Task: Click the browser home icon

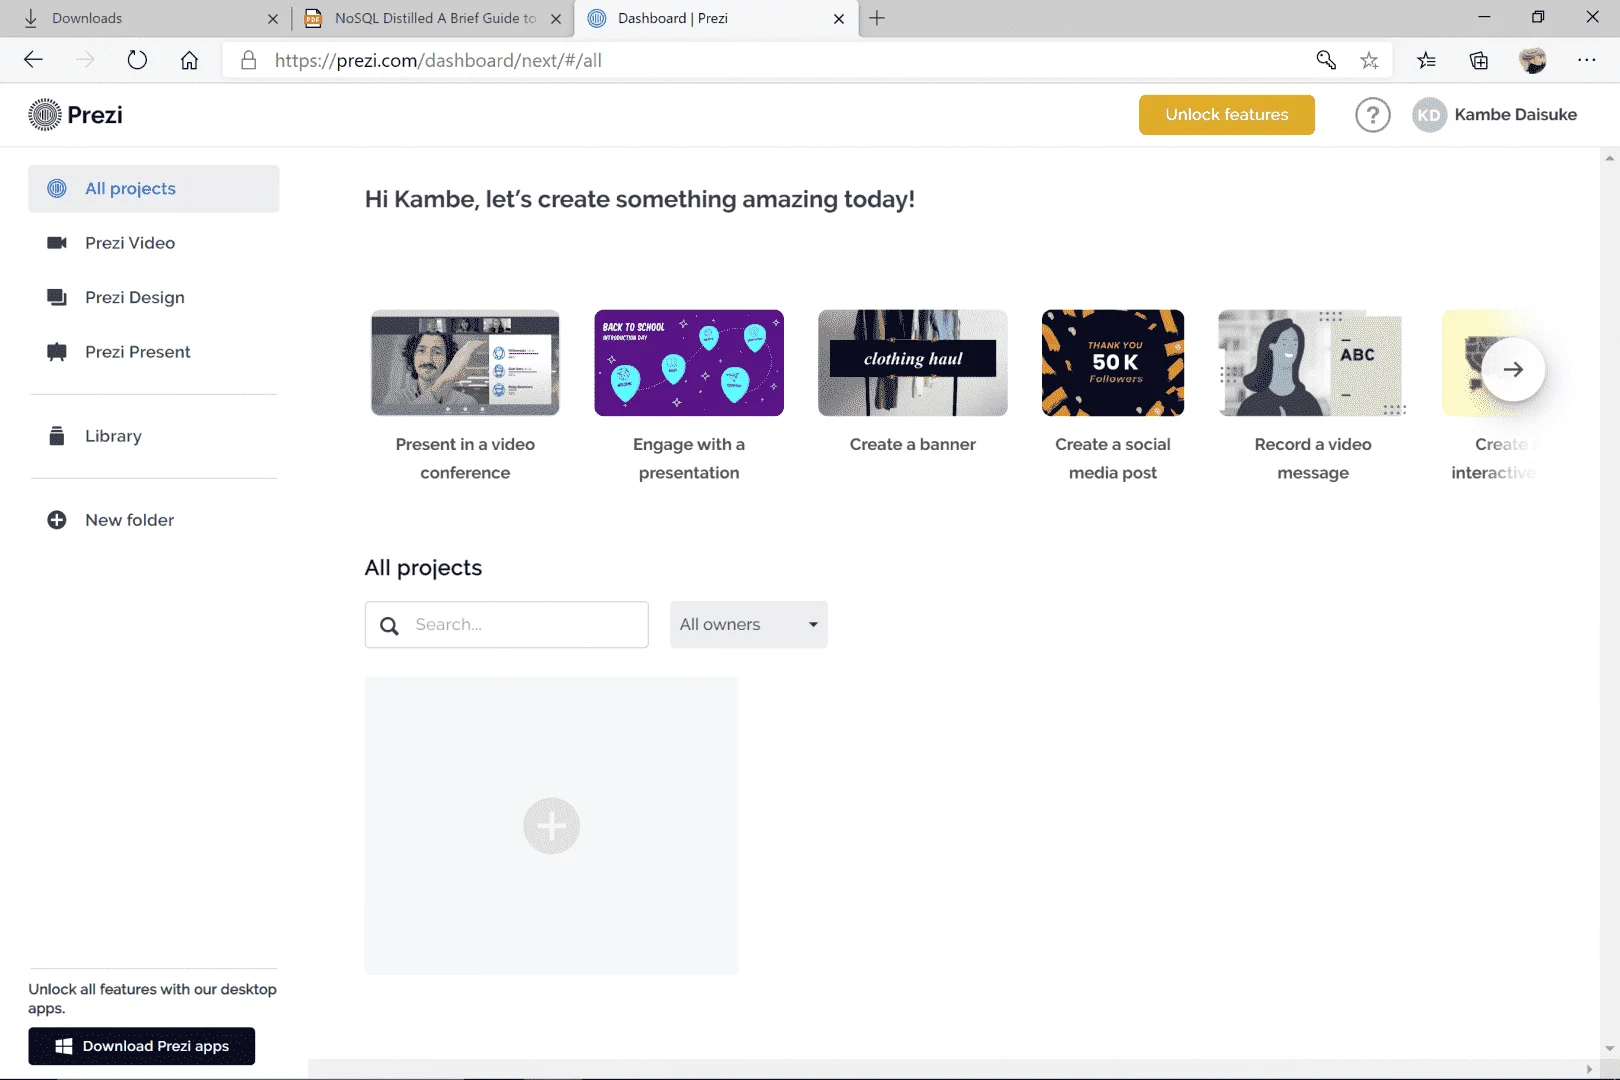Action: point(189,60)
